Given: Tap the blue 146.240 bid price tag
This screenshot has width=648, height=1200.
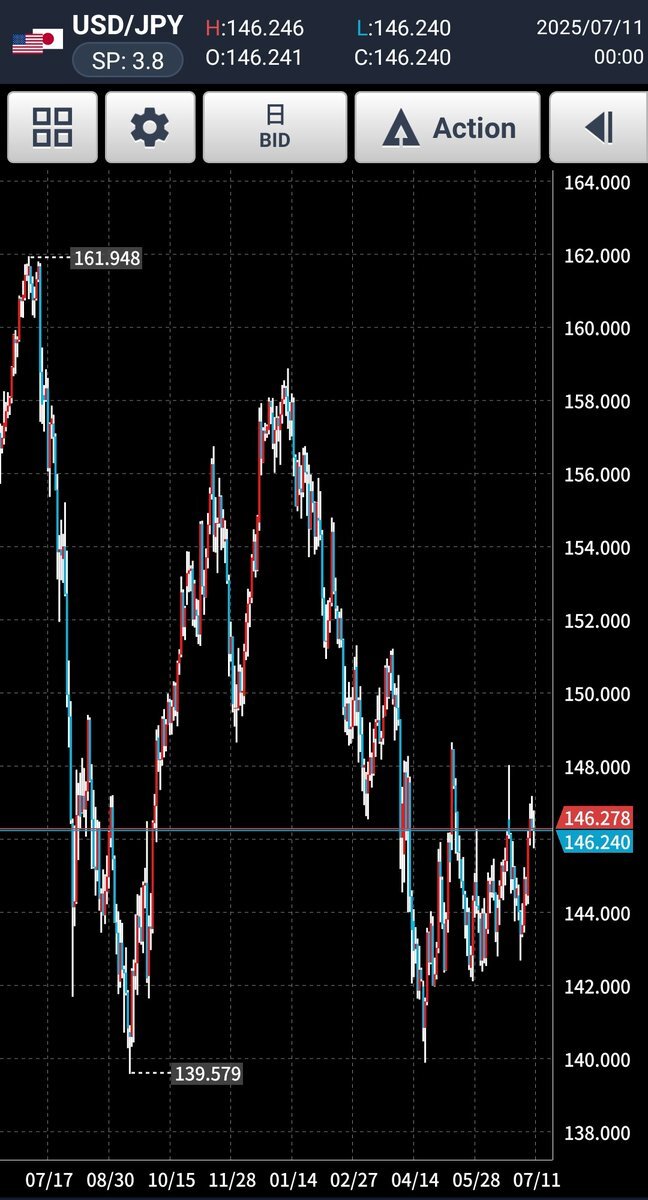Looking at the screenshot, I should click(597, 842).
